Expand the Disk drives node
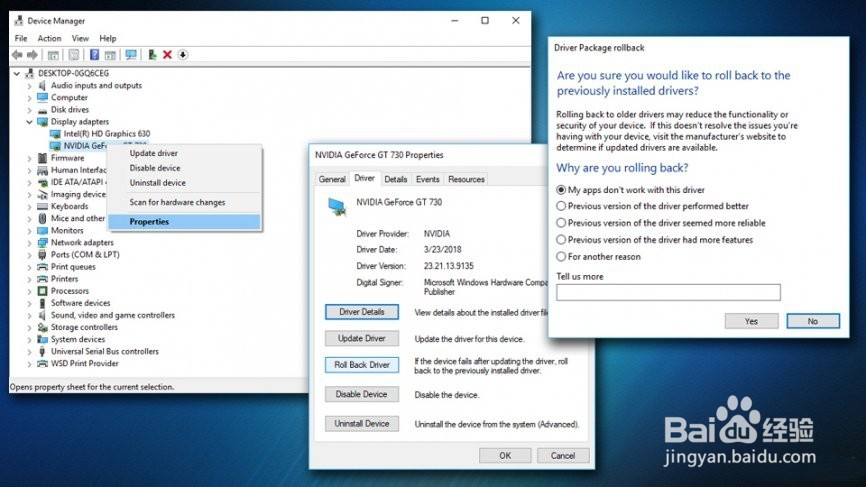The width and height of the screenshot is (866, 487). pyautogui.click(x=29, y=110)
